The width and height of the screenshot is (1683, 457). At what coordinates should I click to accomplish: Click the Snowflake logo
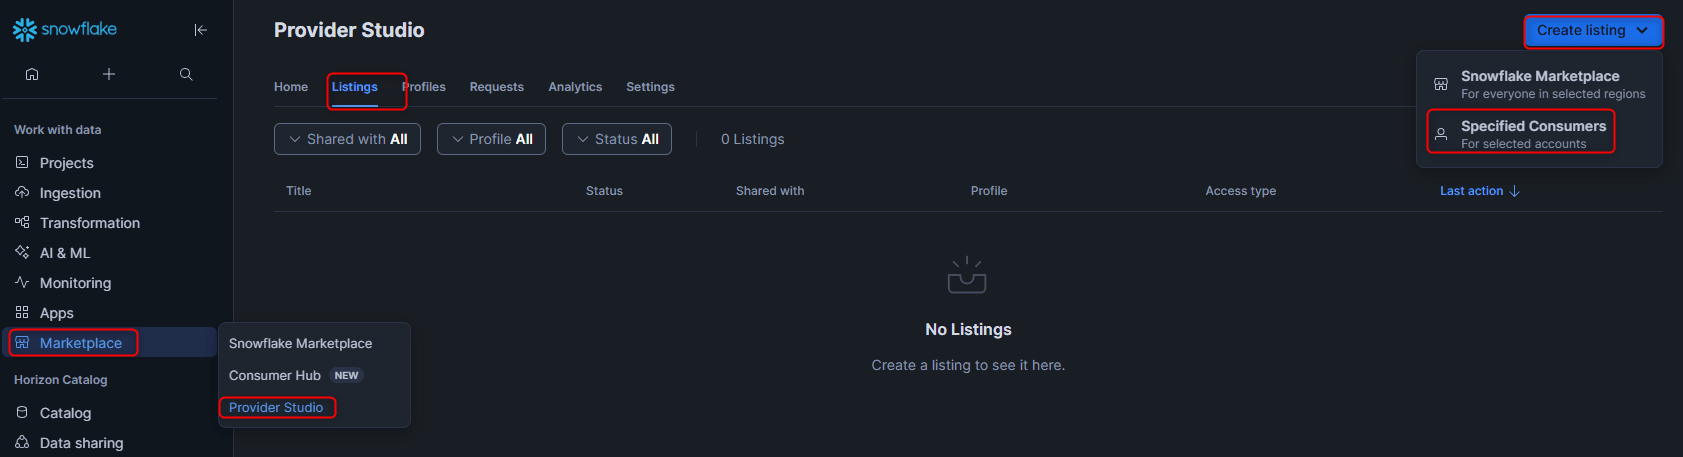(65, 30)
